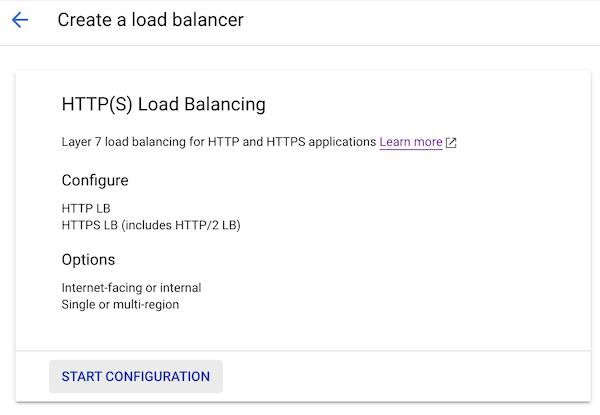600x415 pixels.
Task: Select the HTTP(S) Load Balancing heading
Action: pyautogui.click(x=163, y=104)
